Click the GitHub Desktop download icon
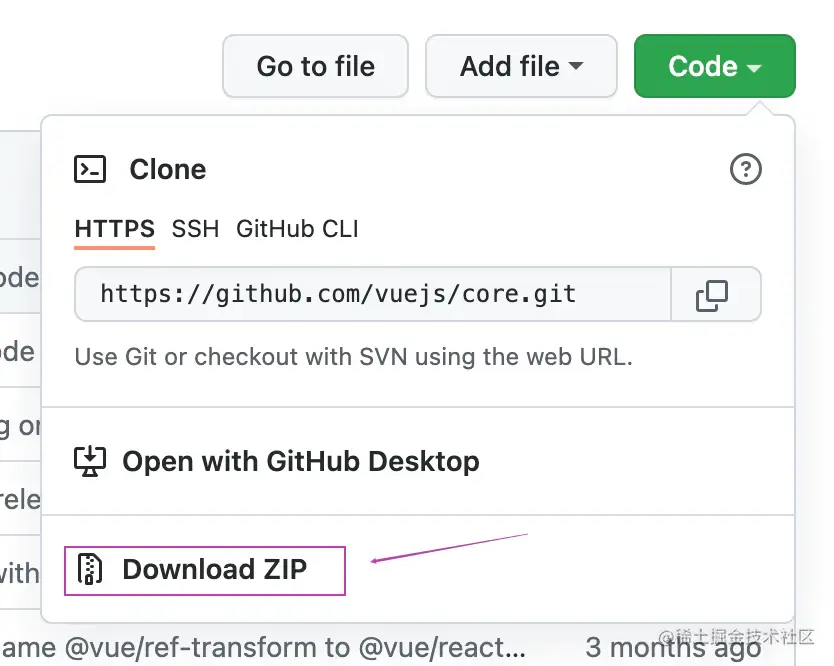Viewport: 834px width, 666px height. pyautogui.click(x=90, y=461)
